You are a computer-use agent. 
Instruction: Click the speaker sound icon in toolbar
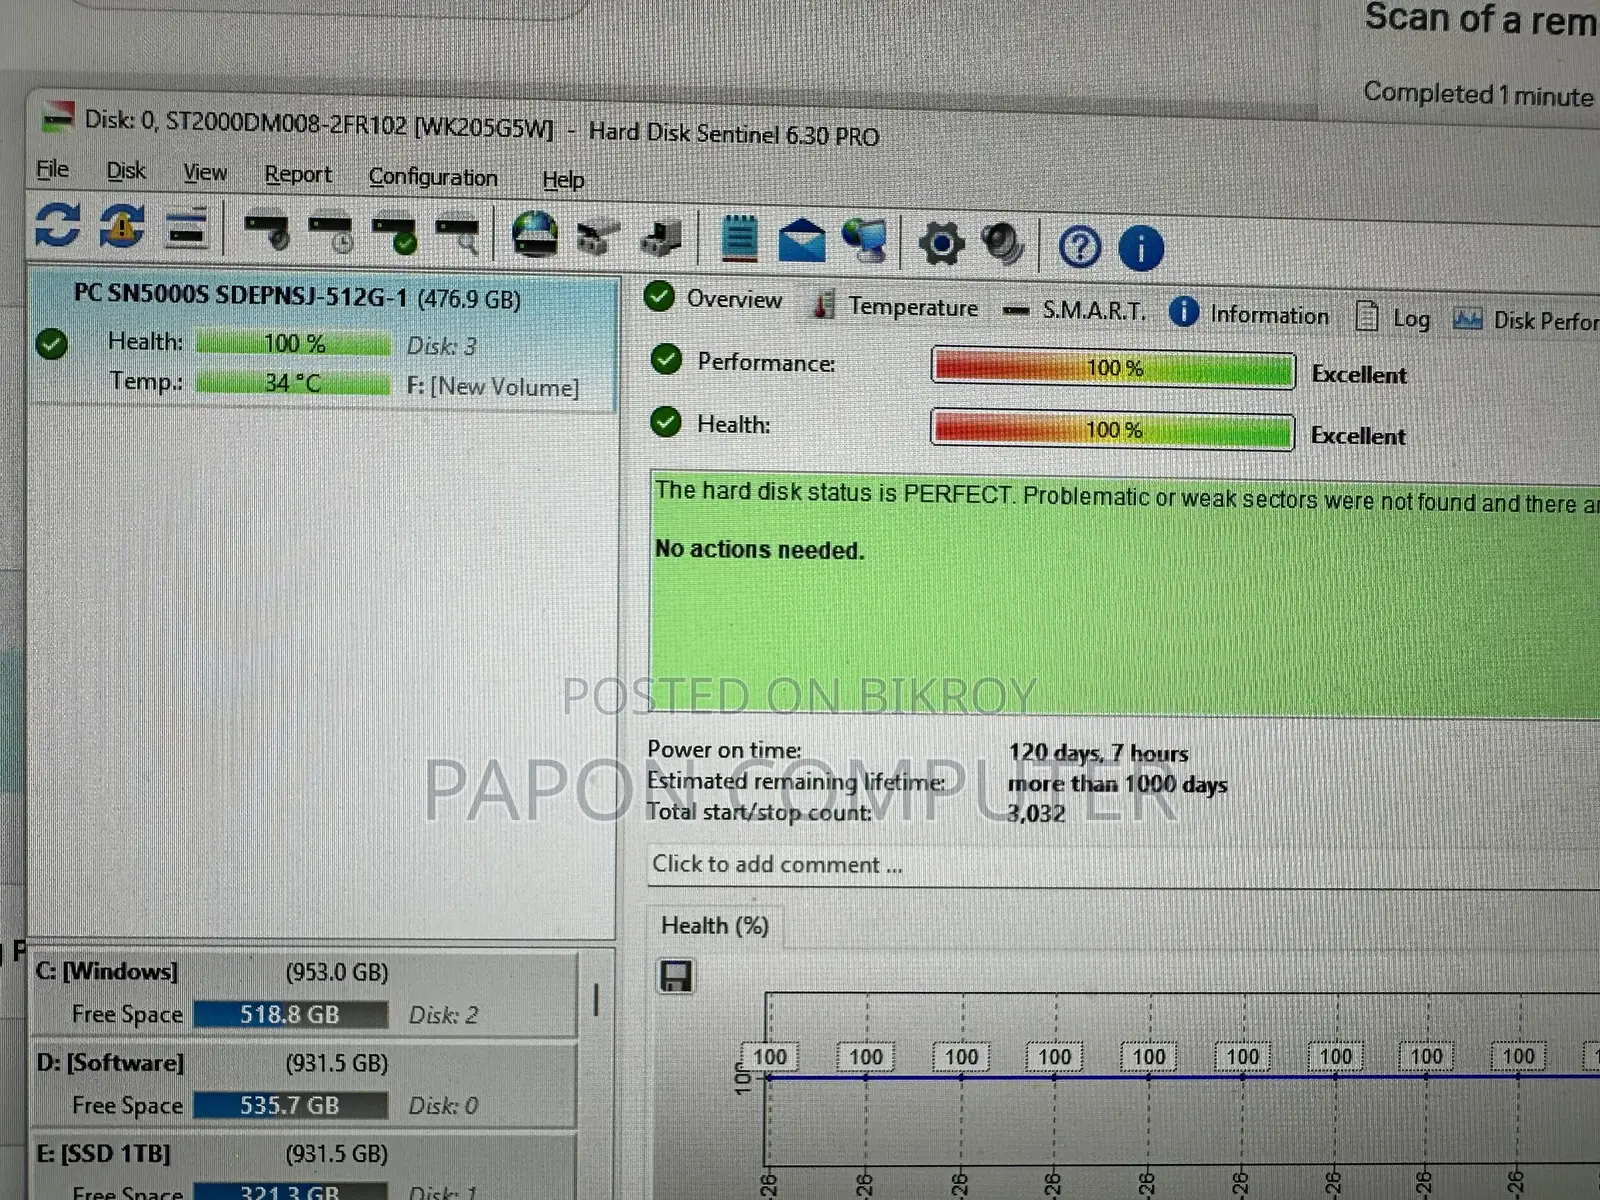[x=1002, y=245]
